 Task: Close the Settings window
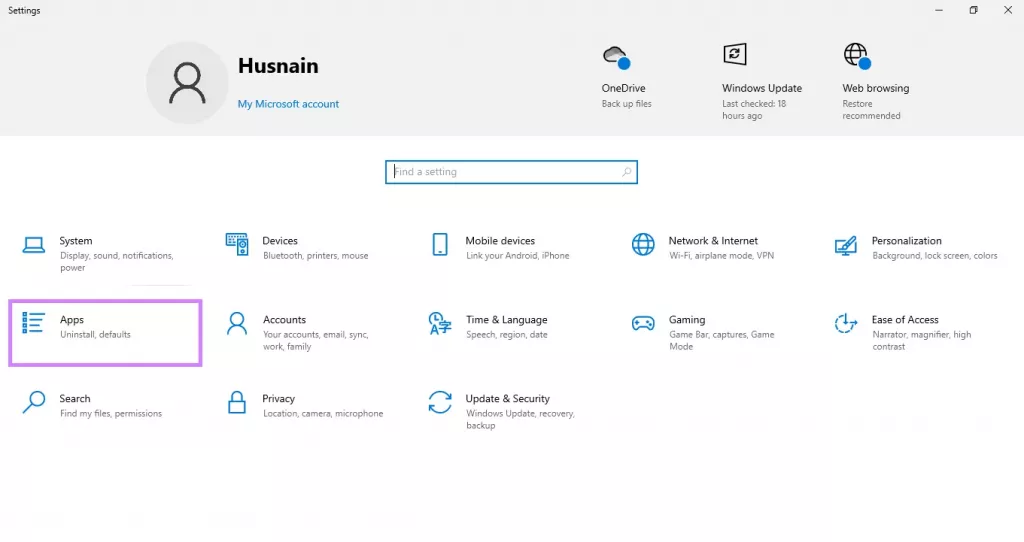tap(1008, 10)
